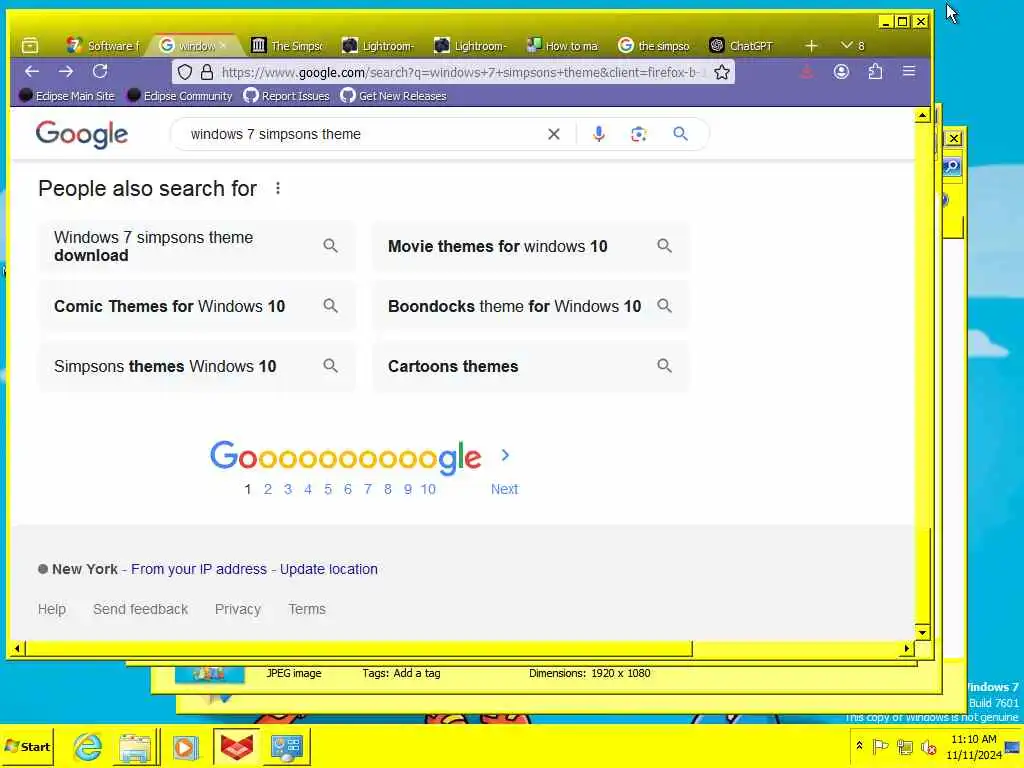This screenshot has width=1024, height=768.
Task: Click horizontal scrollbar right arrow
Action: (x=906, y=648)
